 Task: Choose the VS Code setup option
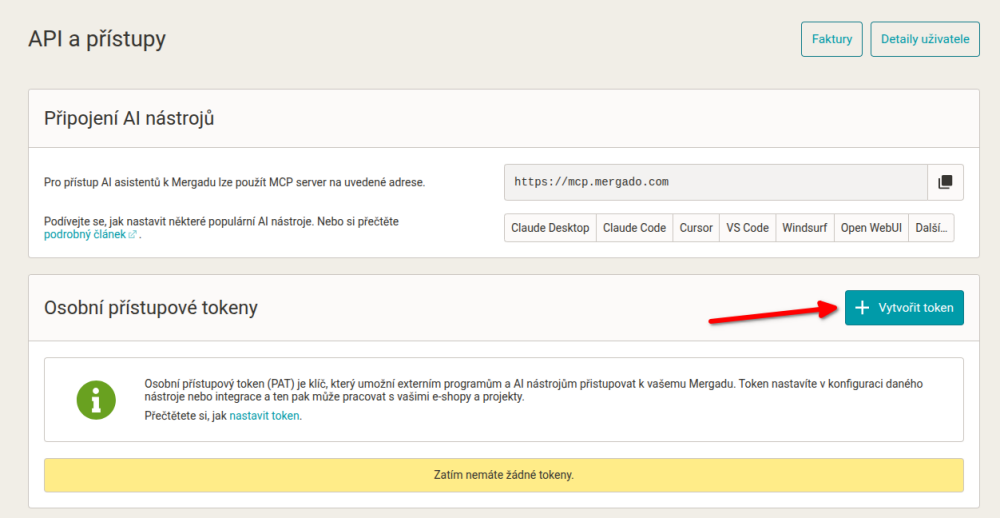747,228
